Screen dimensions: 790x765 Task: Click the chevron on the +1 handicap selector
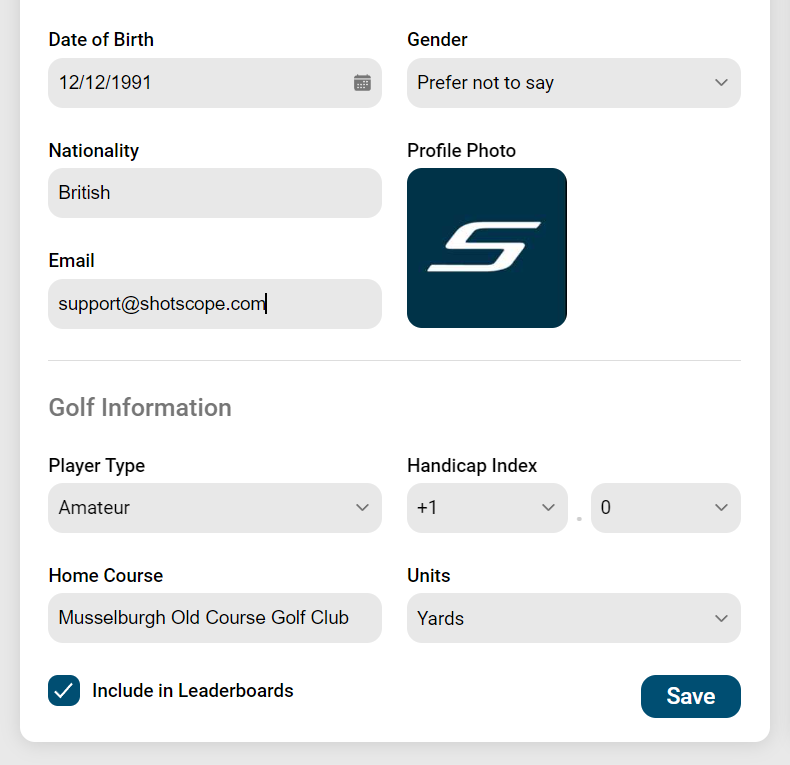click(x=548, y=507)
